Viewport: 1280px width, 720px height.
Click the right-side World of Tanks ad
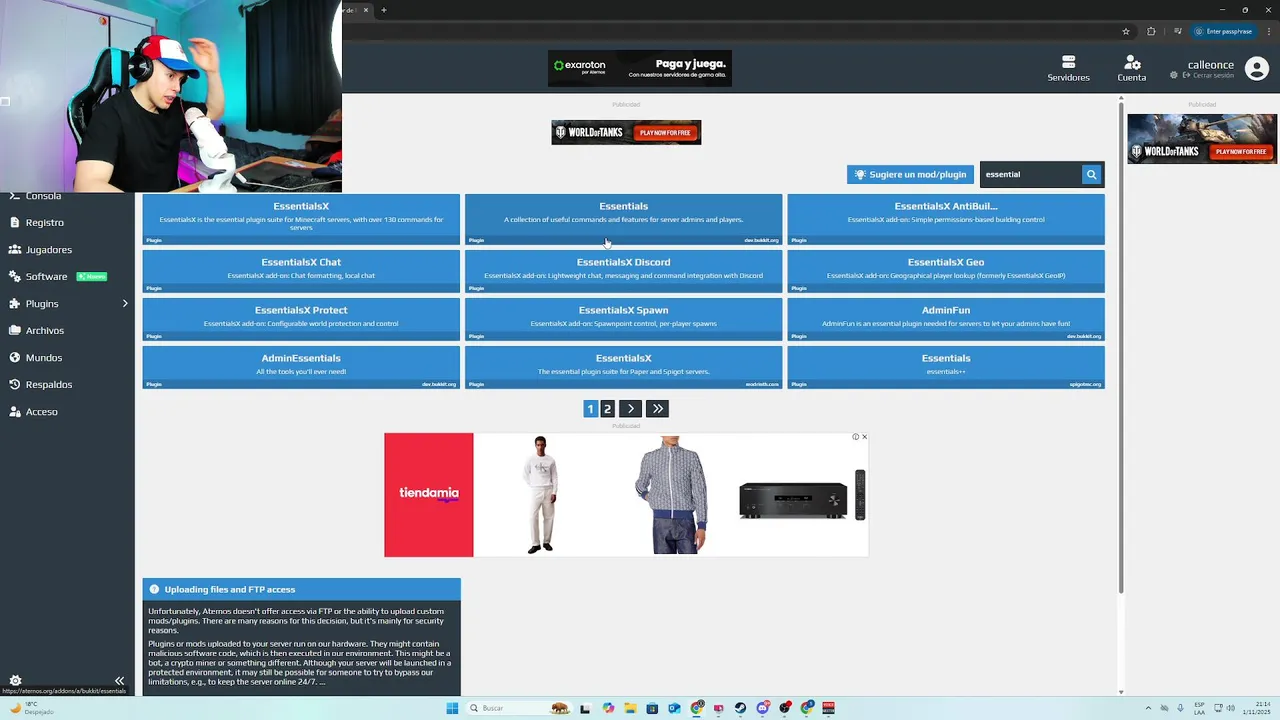click(x=1202, y=139)
